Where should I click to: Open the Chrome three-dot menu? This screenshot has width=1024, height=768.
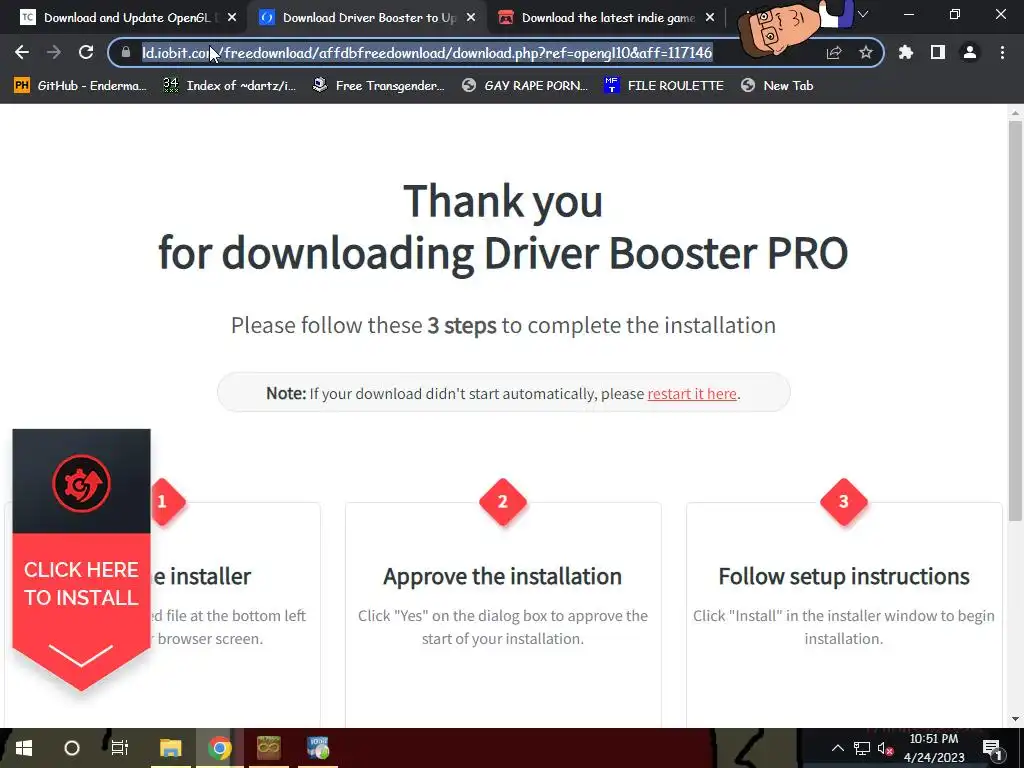click(1002, 52)
